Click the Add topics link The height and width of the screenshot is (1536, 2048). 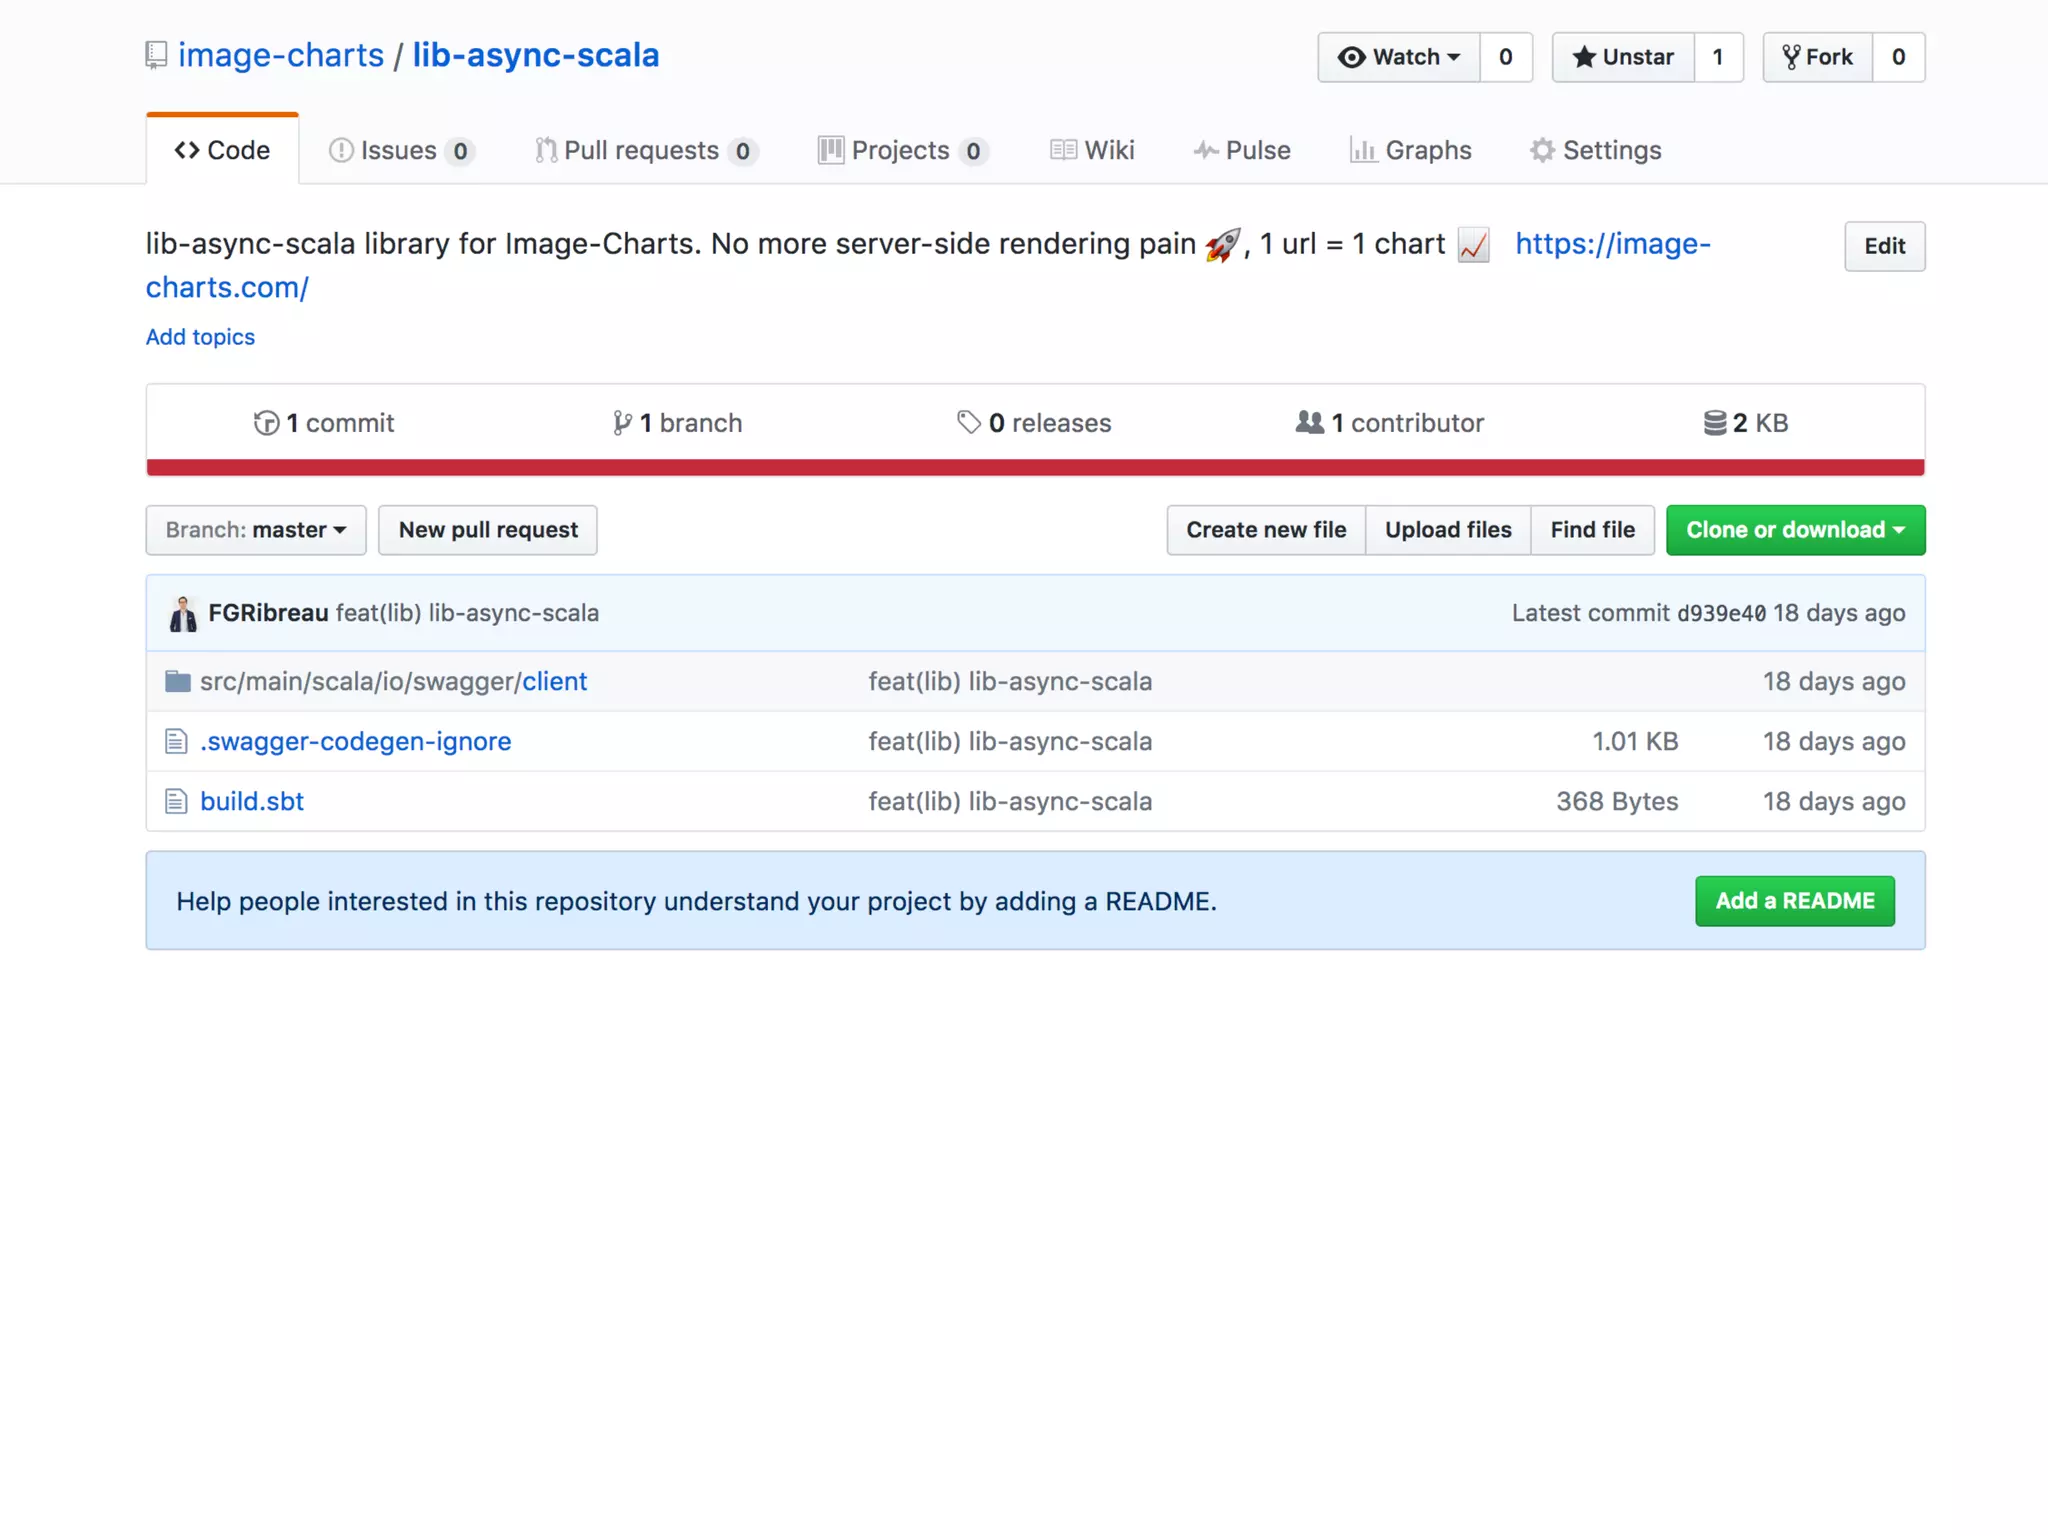point(200,337)
